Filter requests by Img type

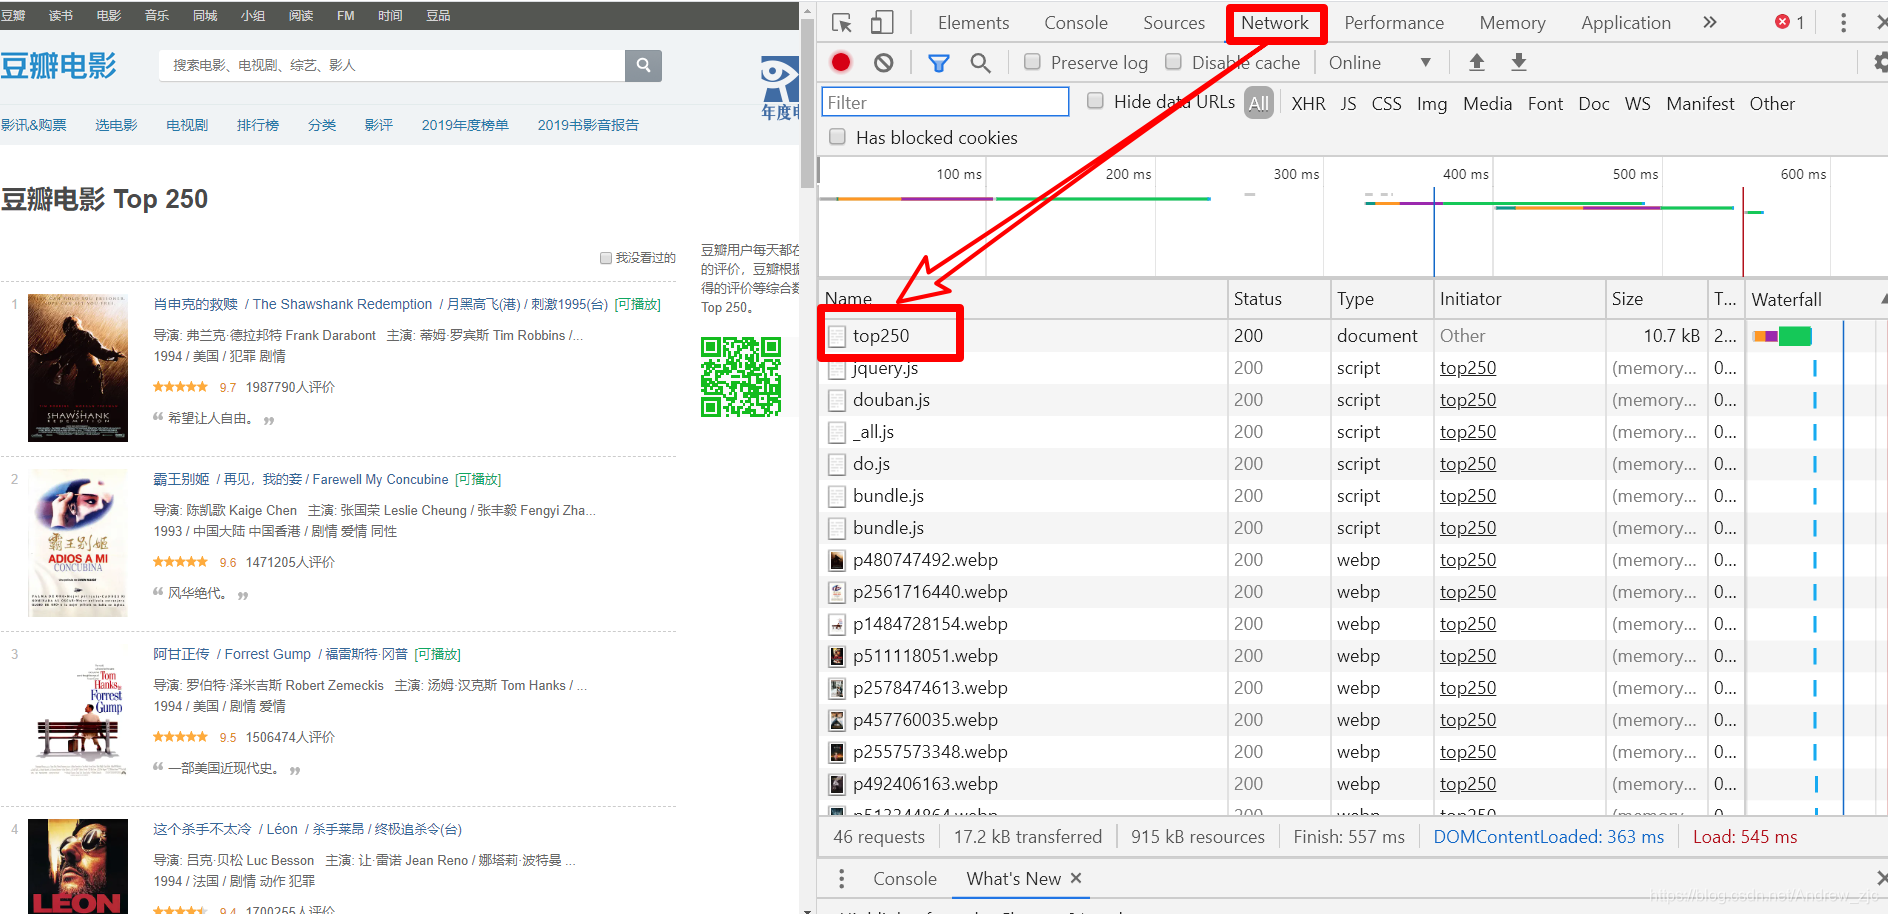1432,104
